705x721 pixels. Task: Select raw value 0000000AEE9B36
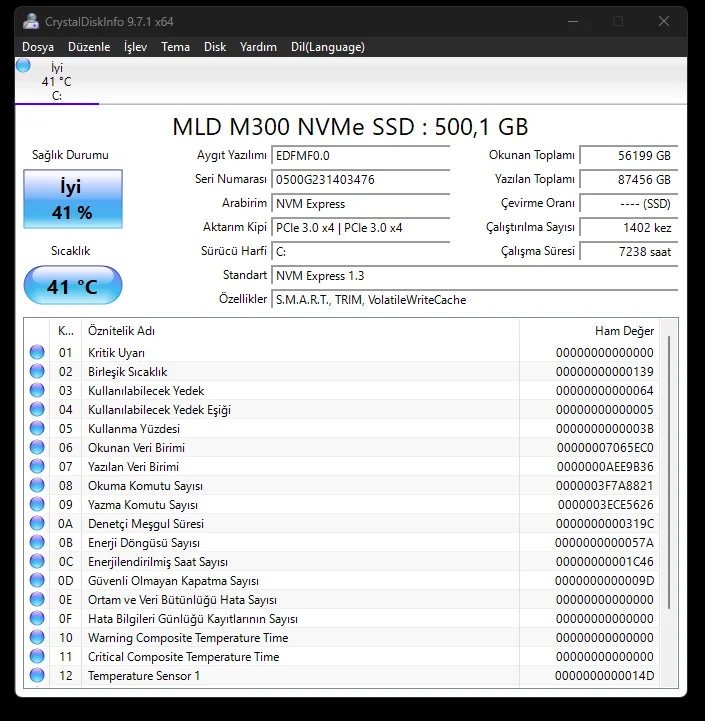(x=605, y=467)
